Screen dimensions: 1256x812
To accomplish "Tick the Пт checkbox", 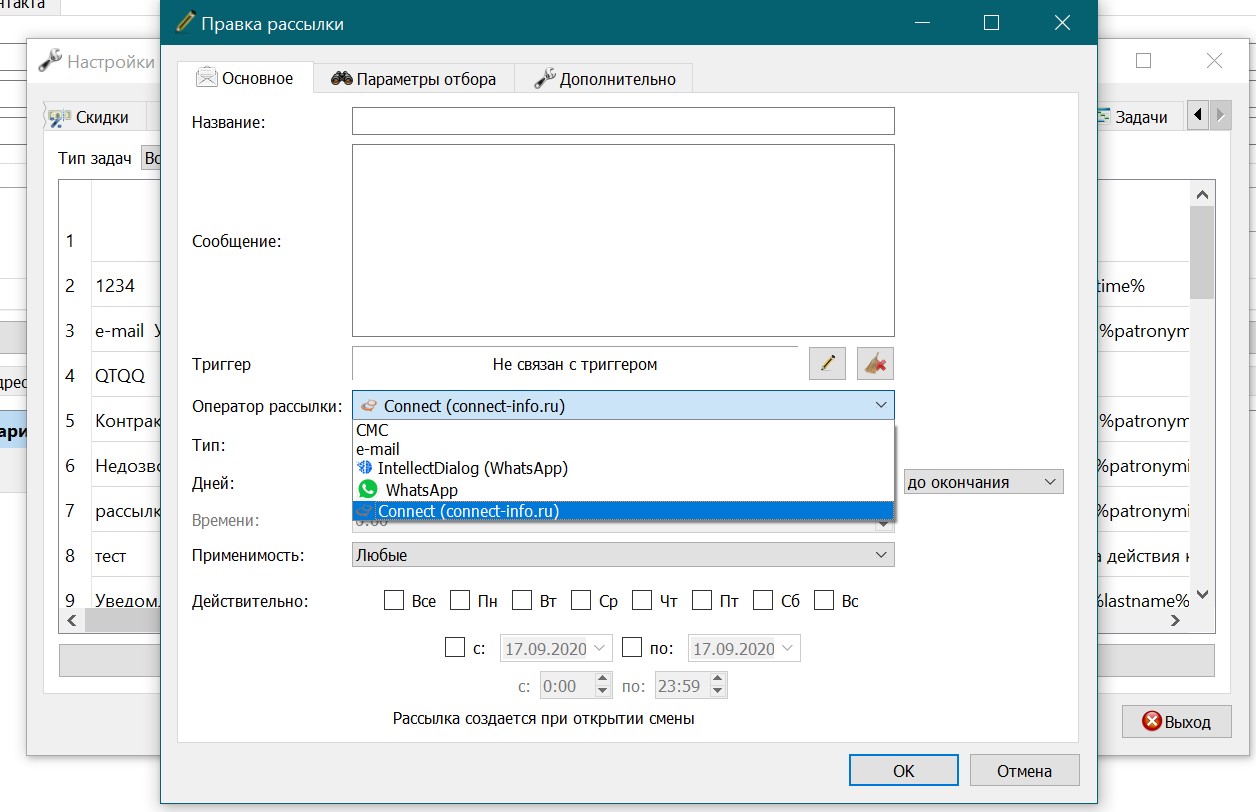I will pos(702,600).
